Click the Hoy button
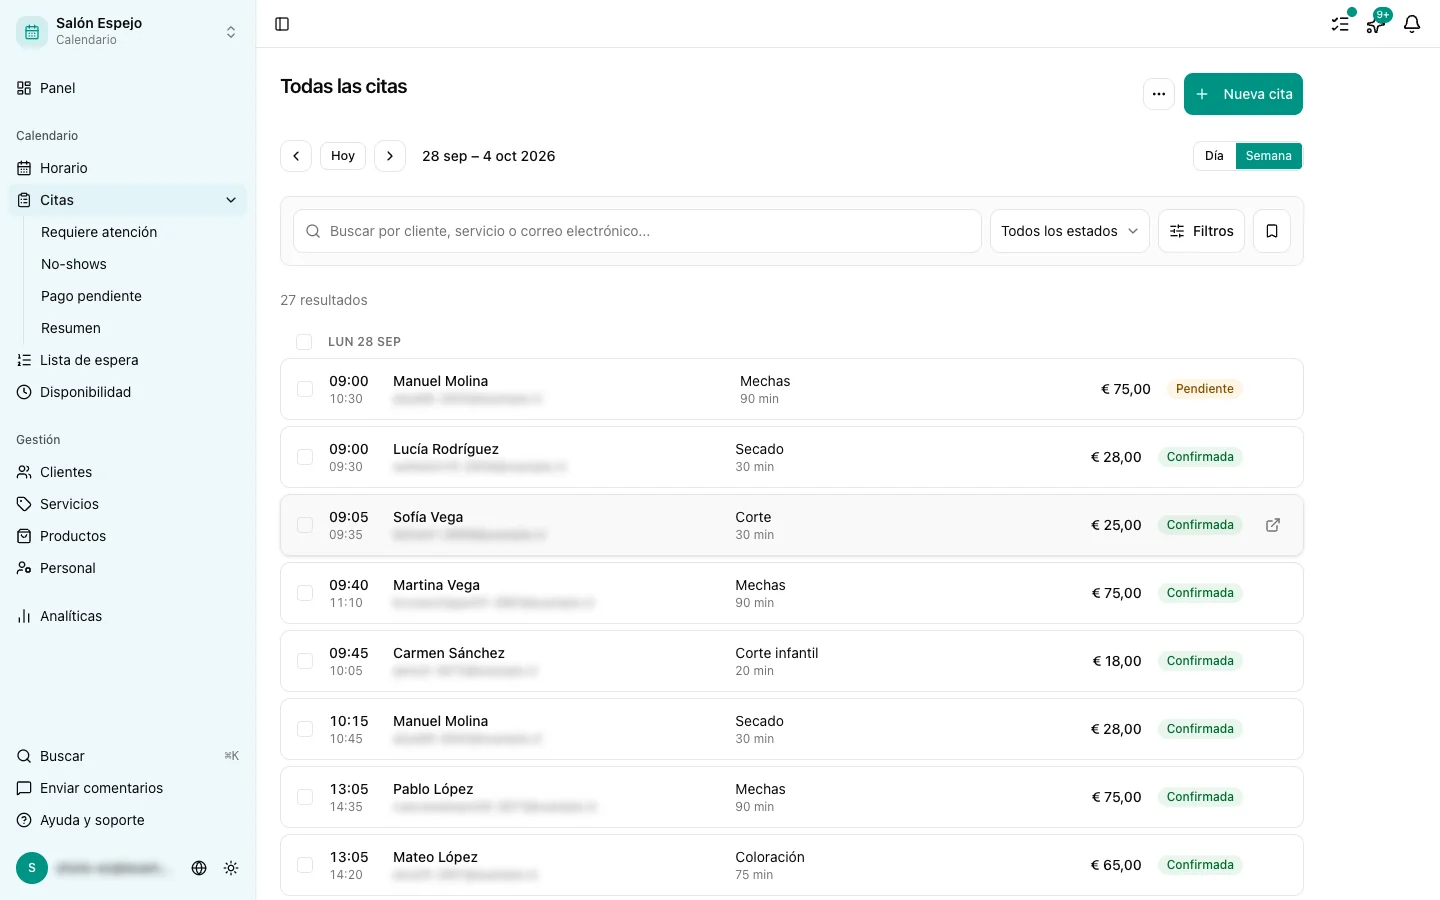The width and height of the screenshot is (1440, 900). 343,156
